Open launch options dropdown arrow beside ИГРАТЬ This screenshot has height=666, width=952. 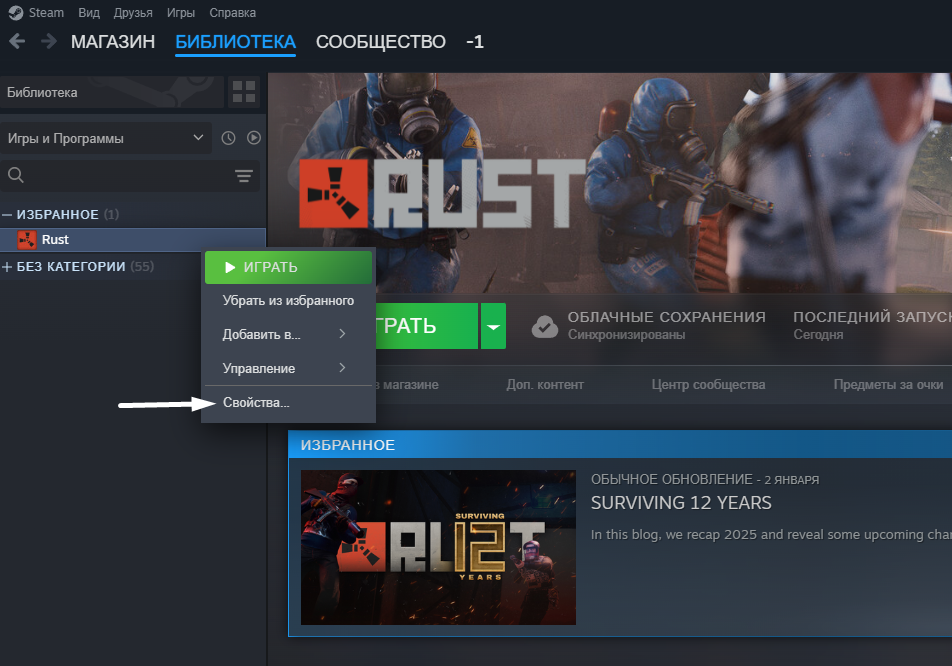tap(493, 326)
